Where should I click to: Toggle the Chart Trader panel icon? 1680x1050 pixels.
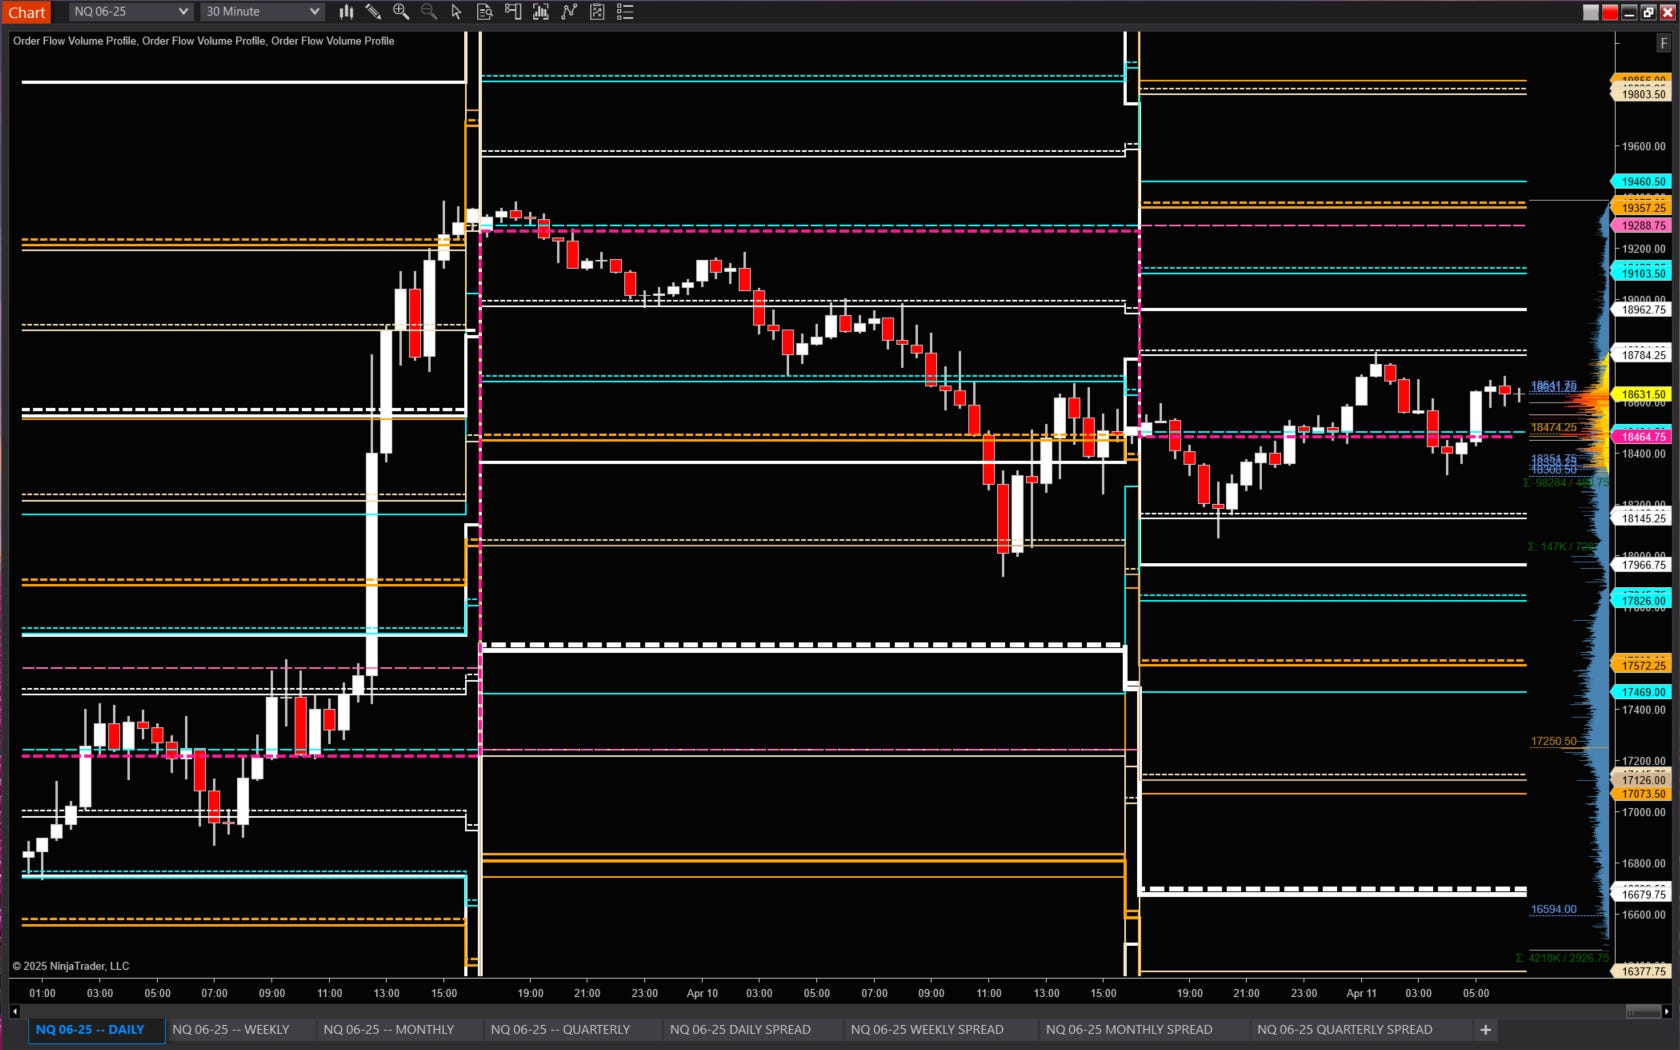click(513, 12)
